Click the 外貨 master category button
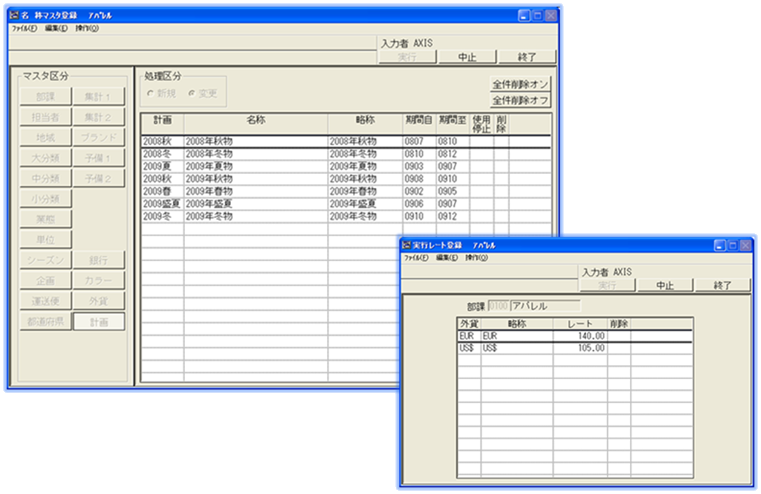 point(101,301)
